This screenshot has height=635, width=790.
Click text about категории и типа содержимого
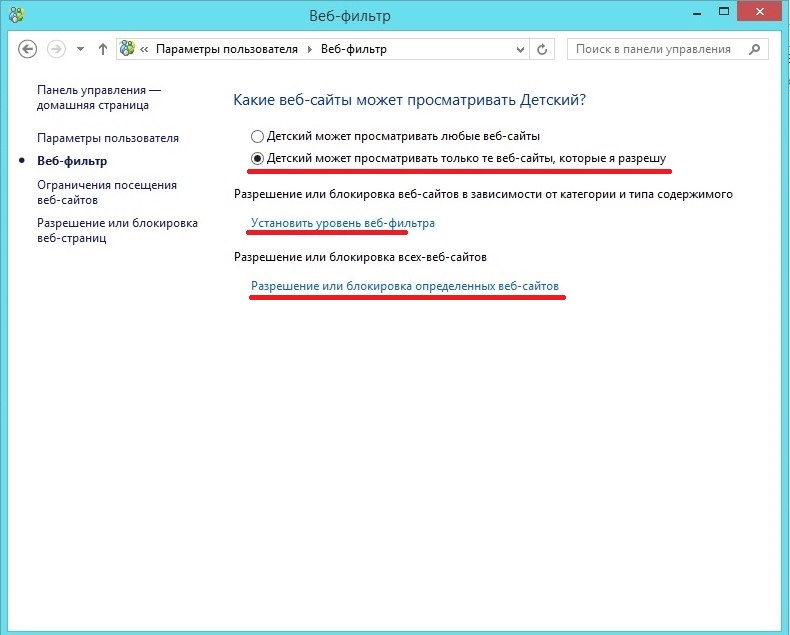click(x=483, y=194)
